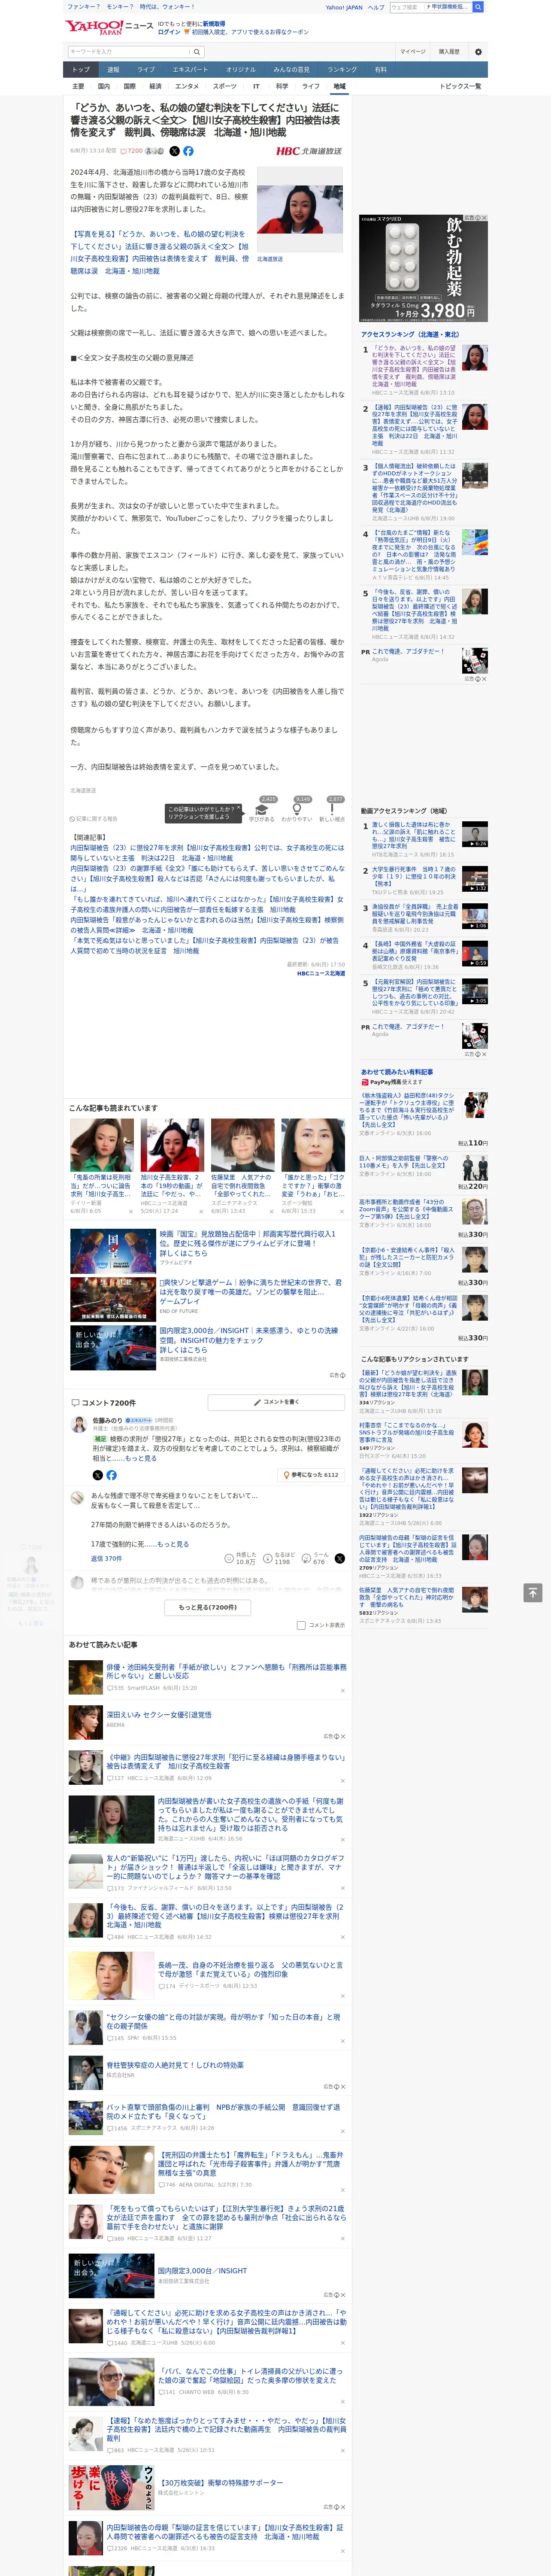
Task: Open マイページ
Action: [413, 51]
